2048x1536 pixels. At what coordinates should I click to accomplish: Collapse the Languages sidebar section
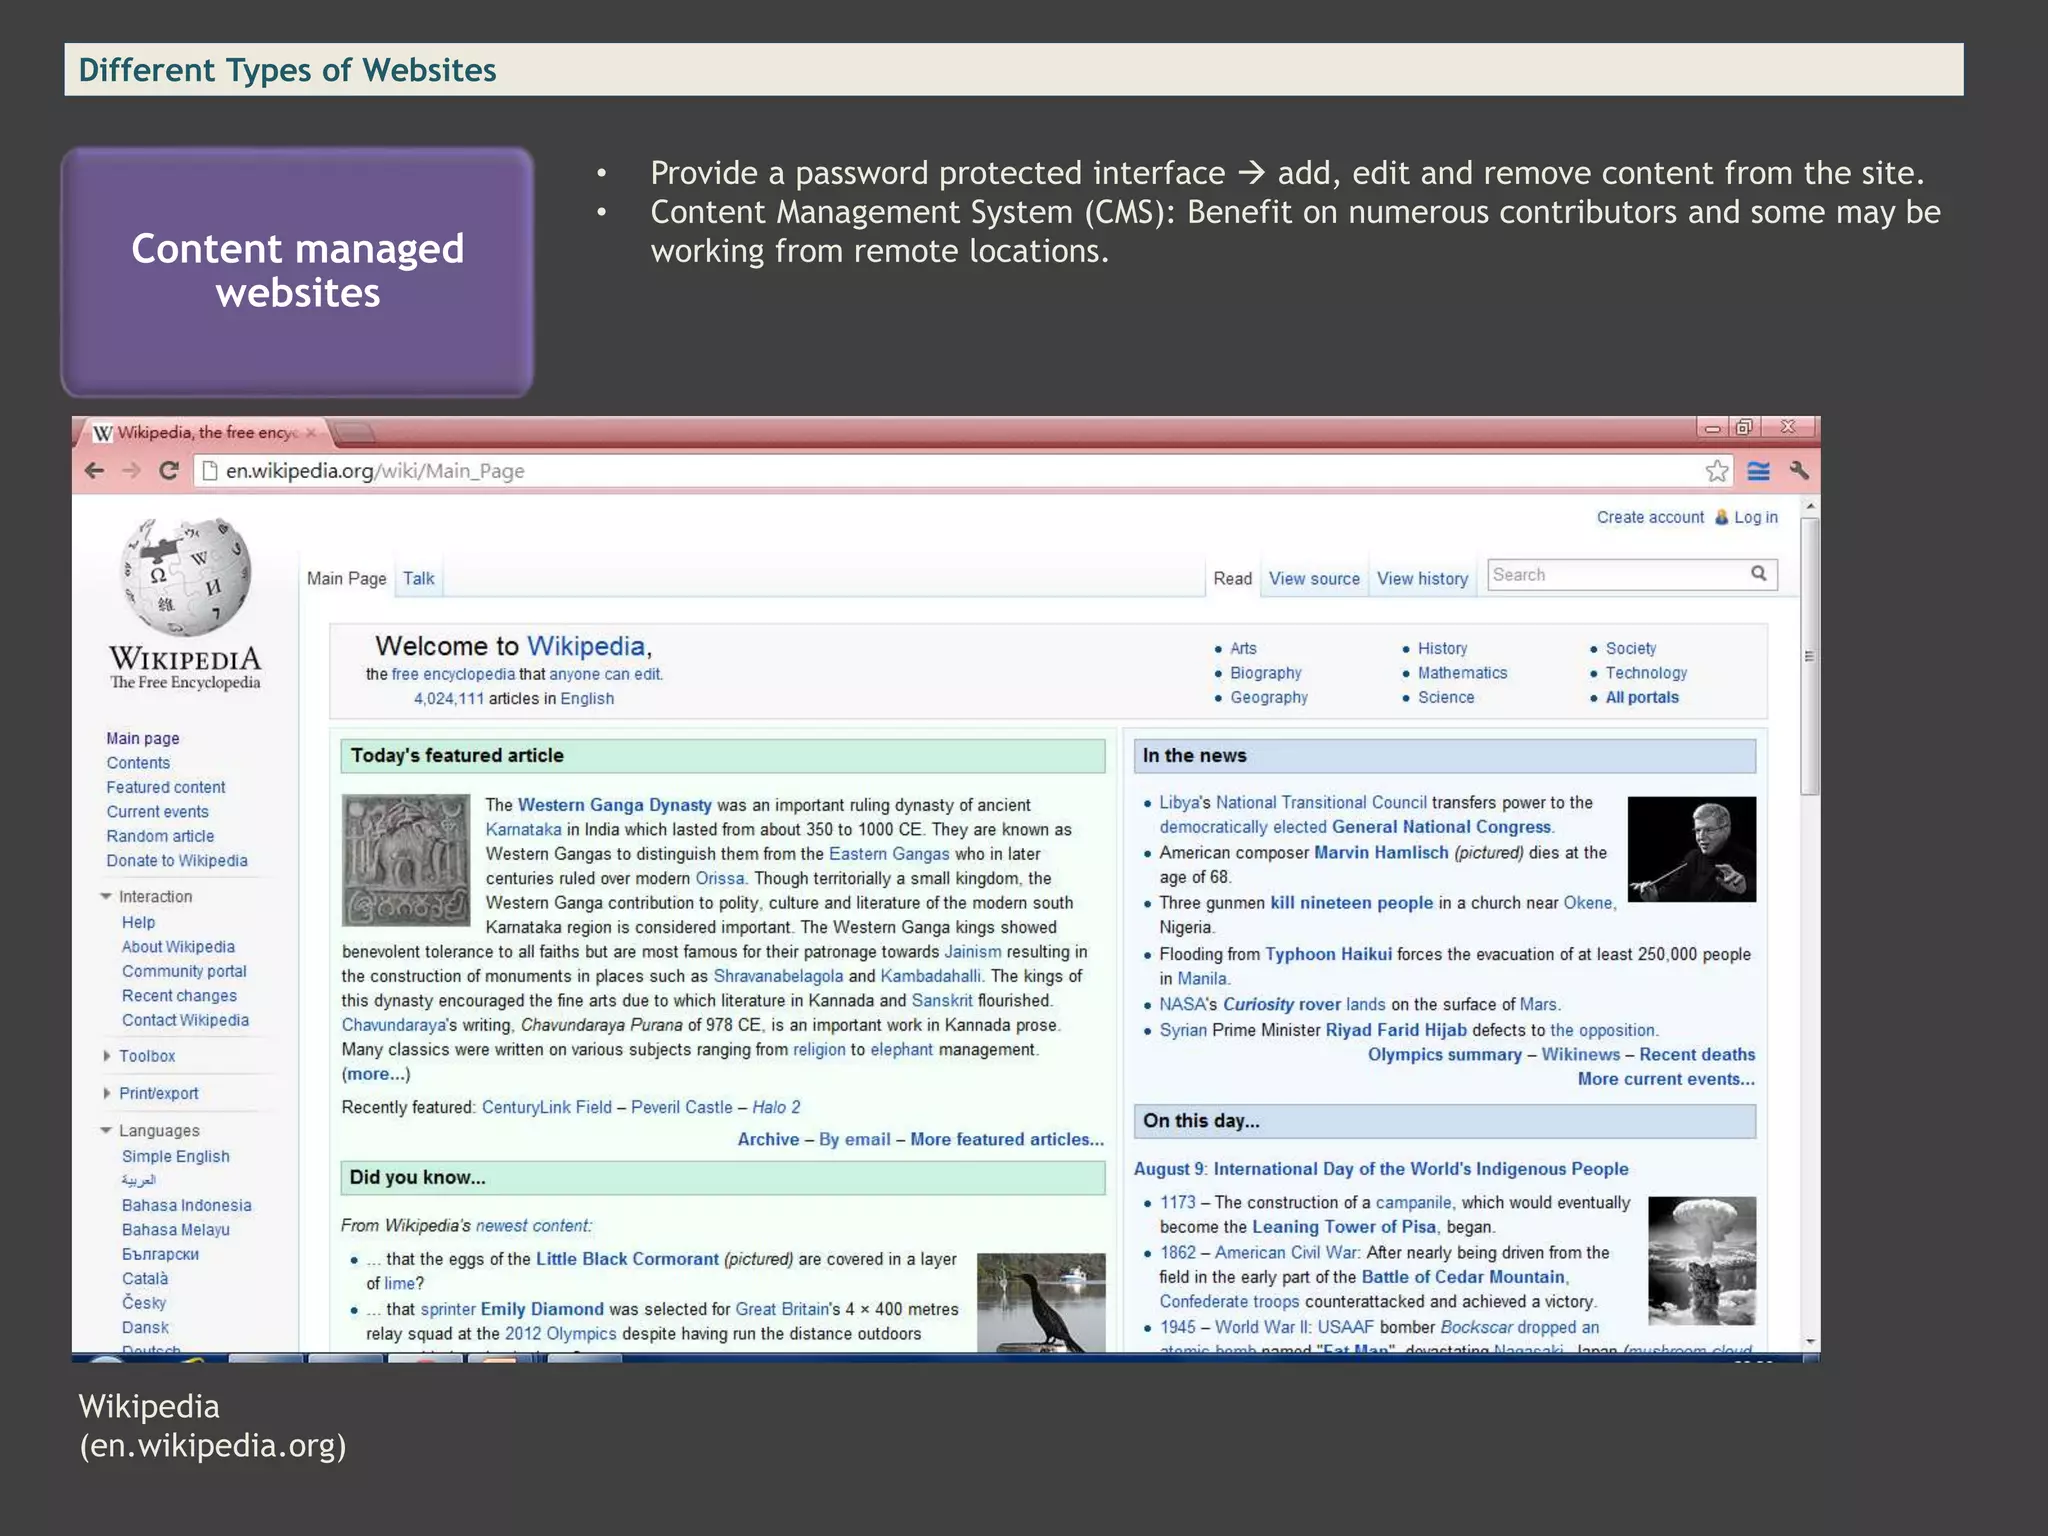106,1130
